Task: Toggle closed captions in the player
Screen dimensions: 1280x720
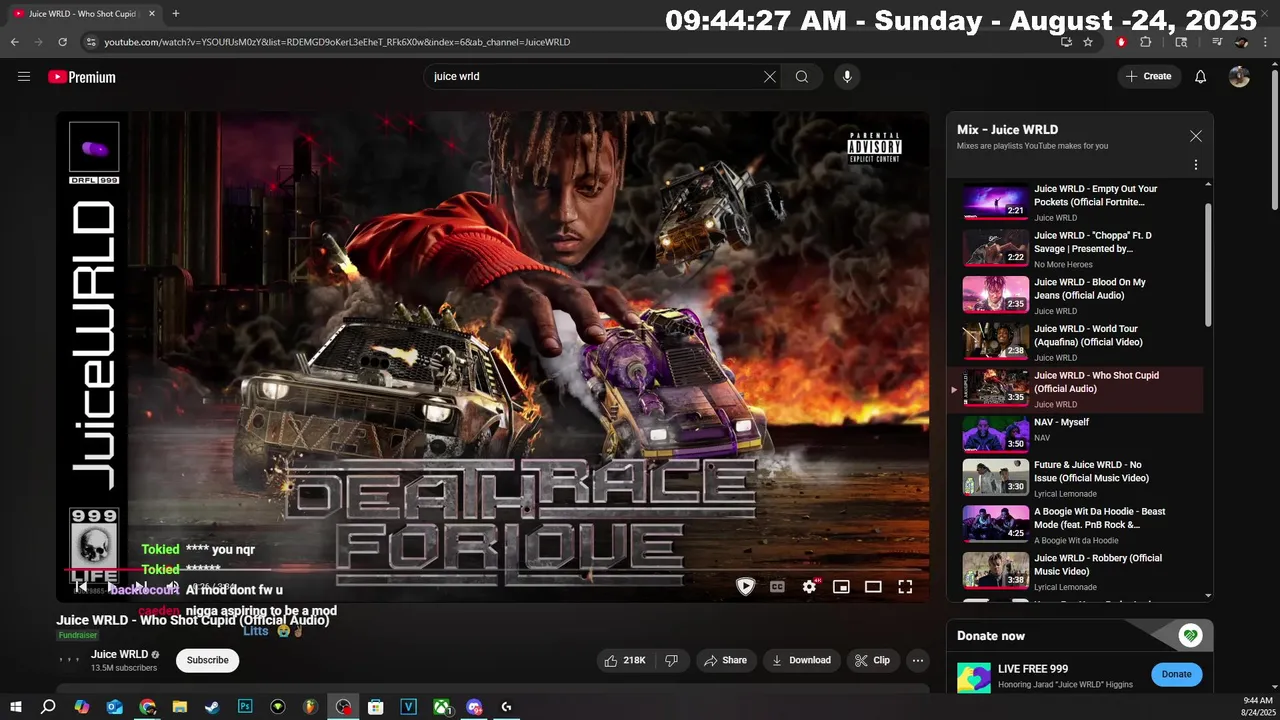Action: 777,587
